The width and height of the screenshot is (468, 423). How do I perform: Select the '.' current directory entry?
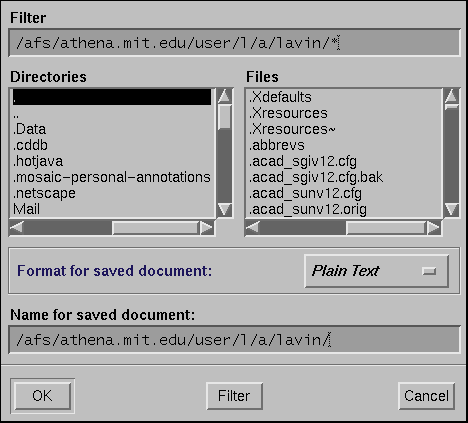tap(112, 97)
